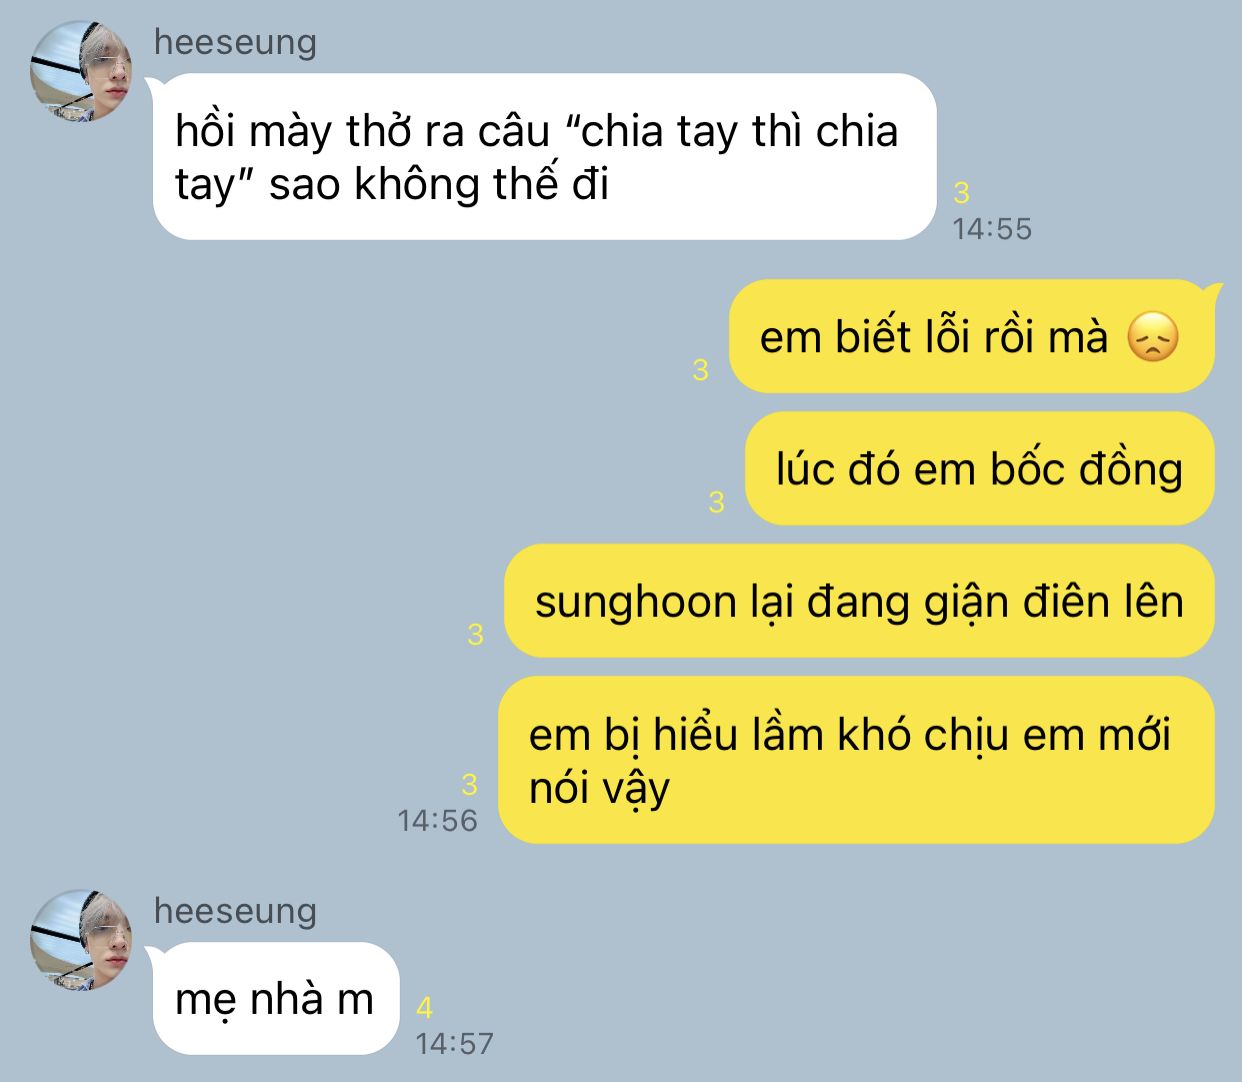This screenshot has height=1082, width=1242.
Task: Tap heeseung's bottom profile avatar
Action: [81, 940]
